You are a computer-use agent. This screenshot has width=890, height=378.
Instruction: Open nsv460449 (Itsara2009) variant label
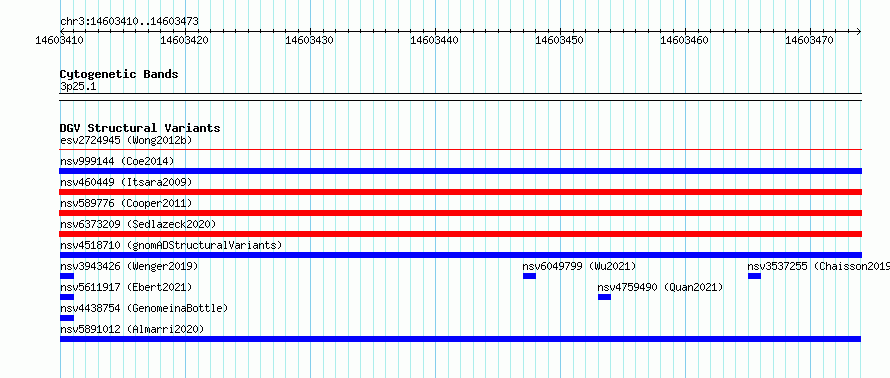pyautogui.click(x=126, y=182)
